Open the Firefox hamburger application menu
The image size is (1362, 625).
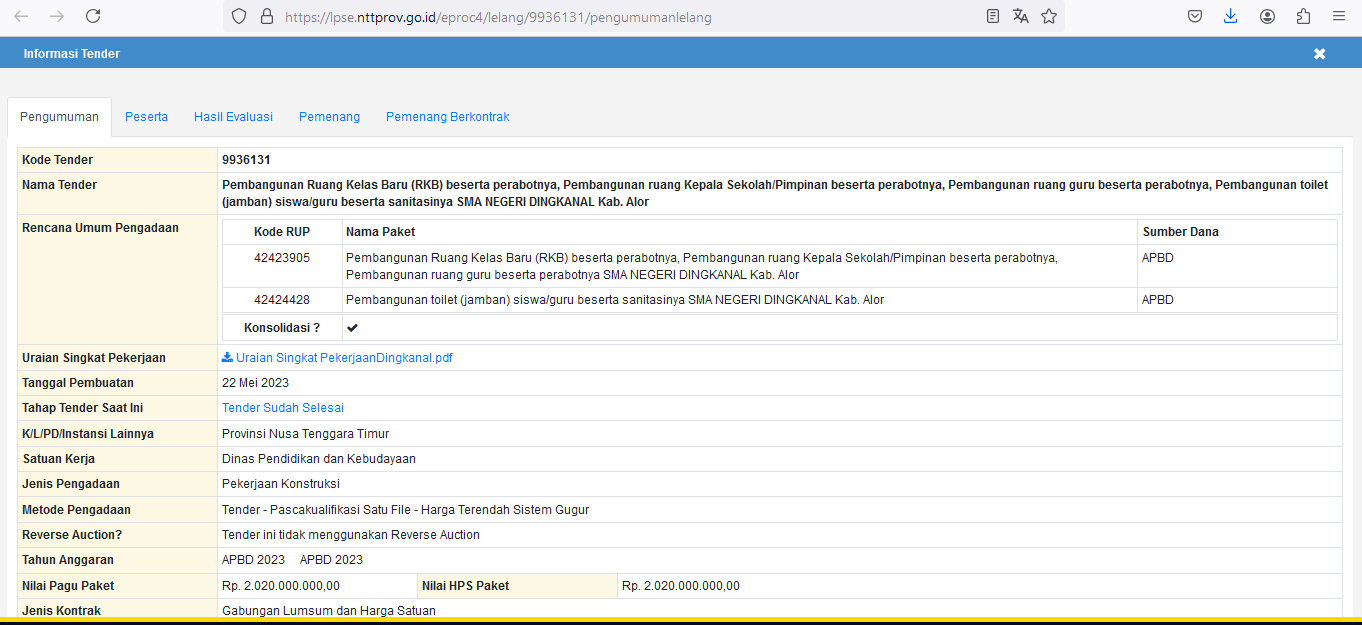click(1339, 16)
